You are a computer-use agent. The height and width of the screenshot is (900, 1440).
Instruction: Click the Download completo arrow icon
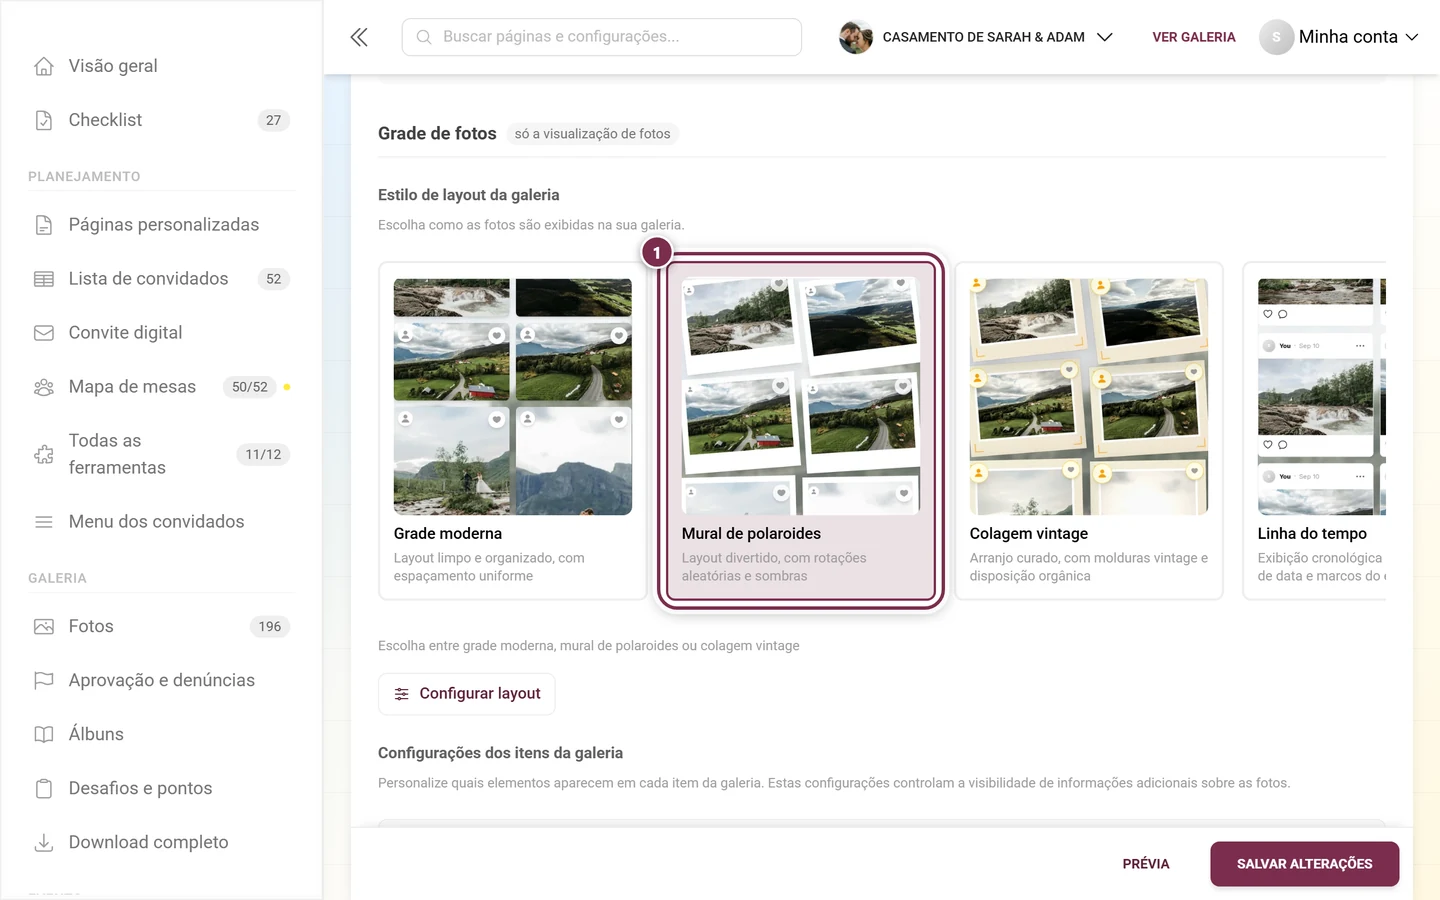click(x=44, y=843)
